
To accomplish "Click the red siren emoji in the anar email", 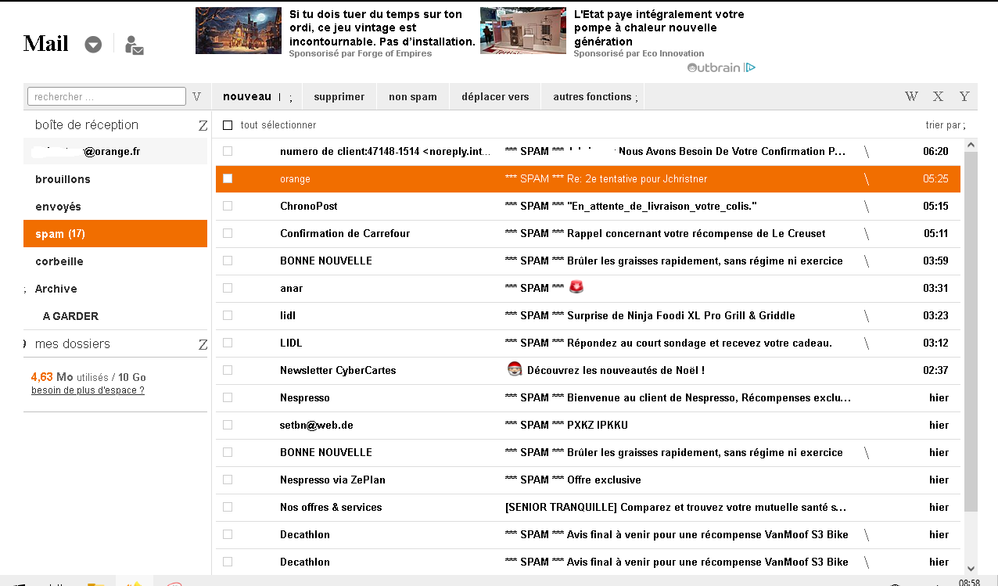I will click(576, 287).
